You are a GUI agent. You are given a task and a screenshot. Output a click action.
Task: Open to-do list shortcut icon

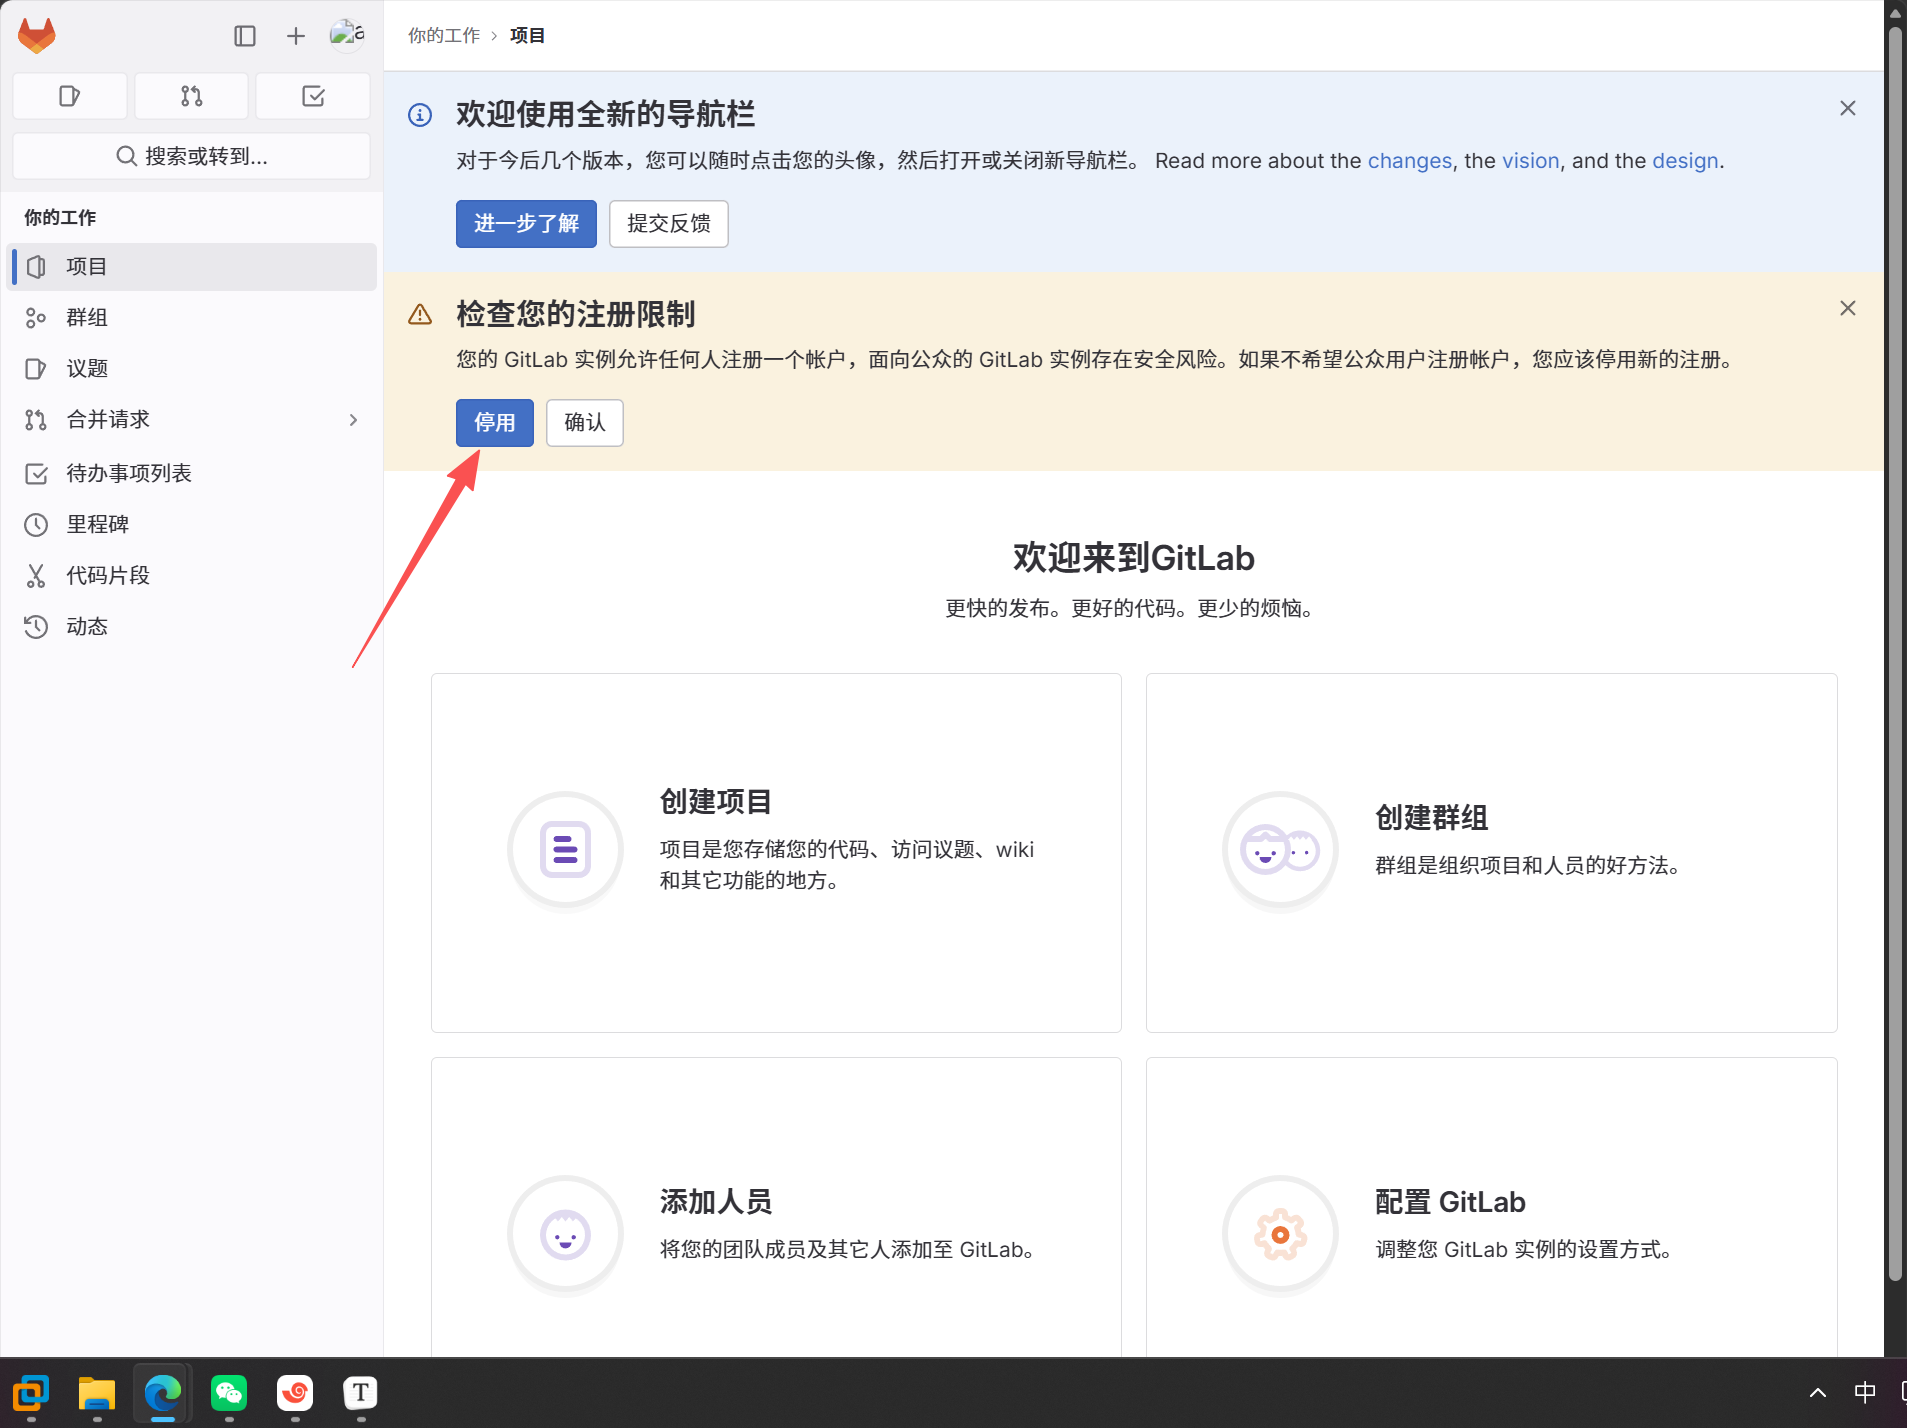[x=313, y=96]
